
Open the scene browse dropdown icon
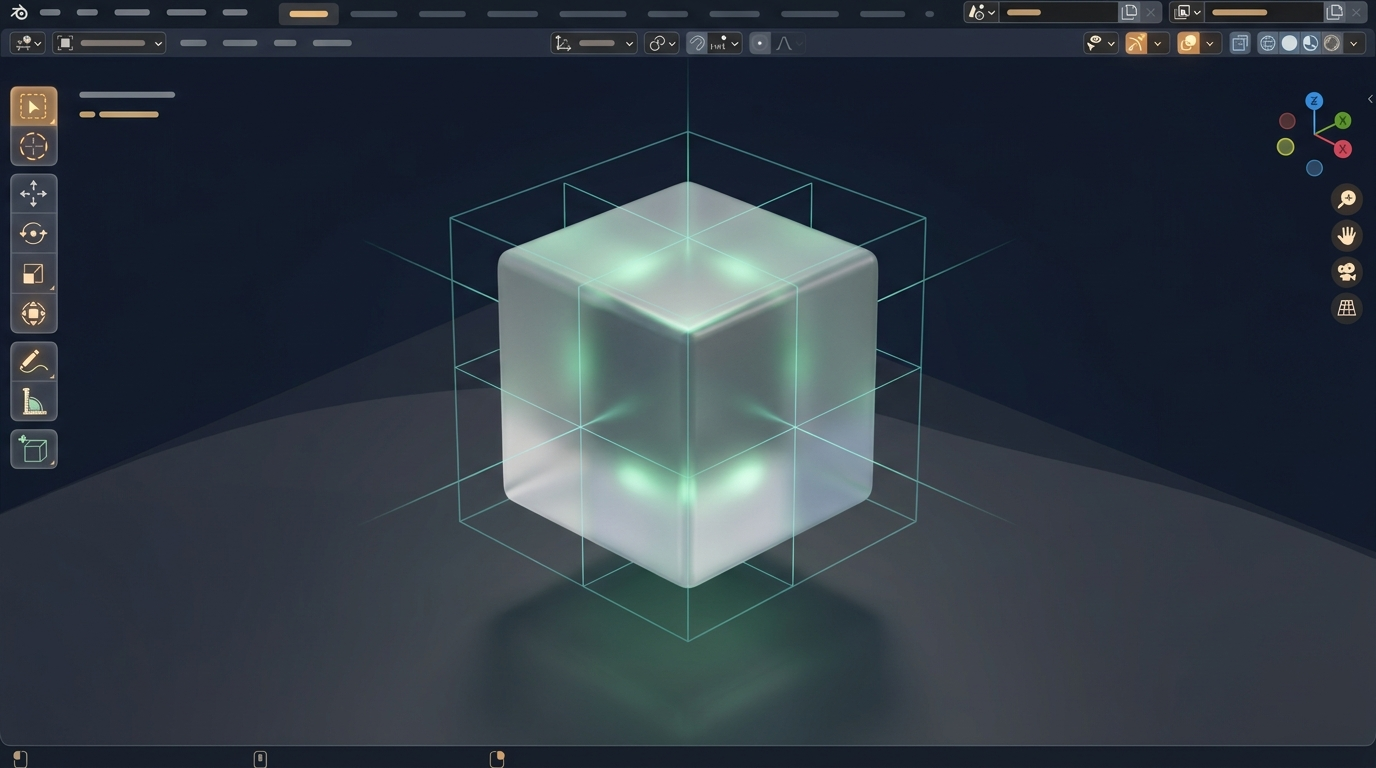[981, 12]
